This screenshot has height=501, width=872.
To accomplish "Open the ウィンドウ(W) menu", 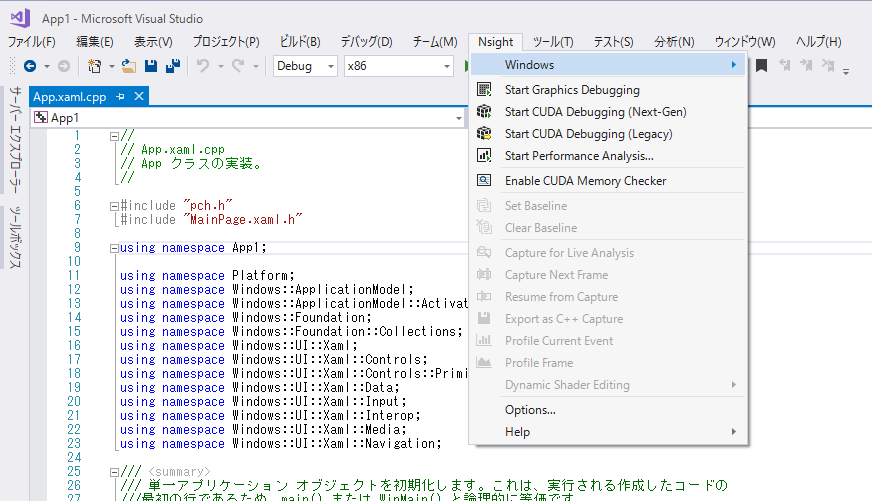I will [745, 42].
